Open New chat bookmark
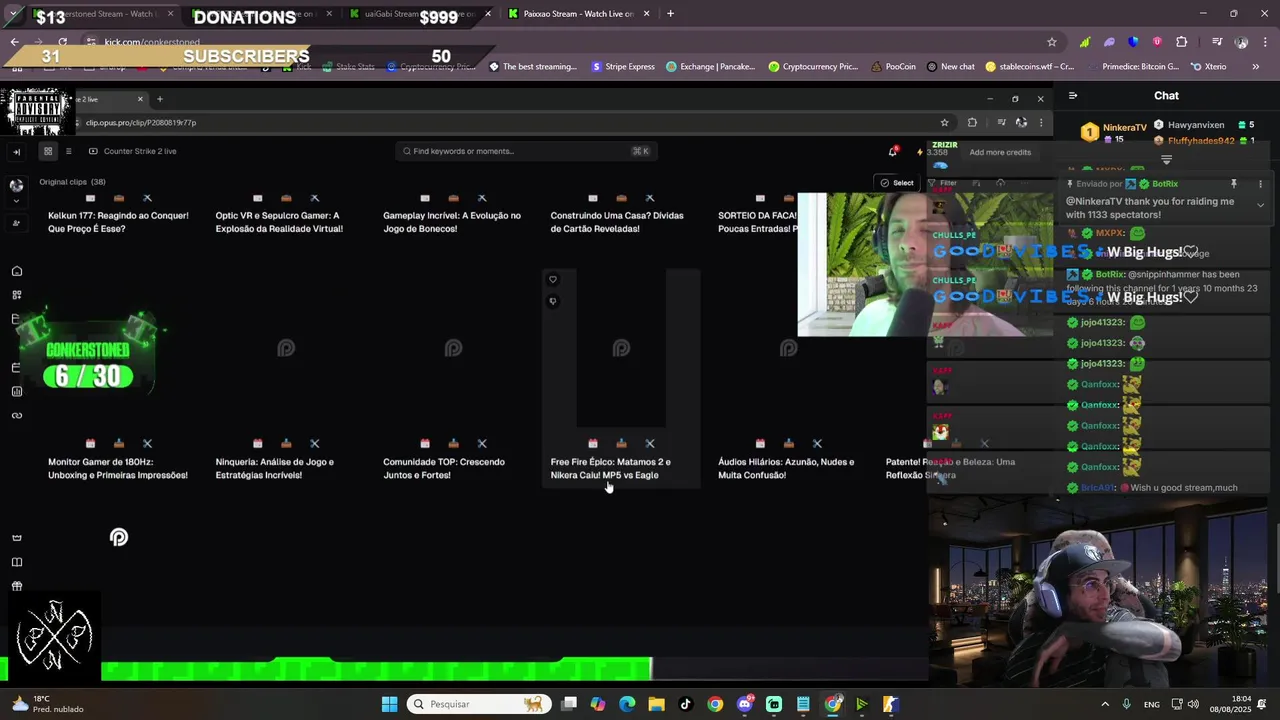The height and width of the screenshot is (720, 1280). point(950,67)
